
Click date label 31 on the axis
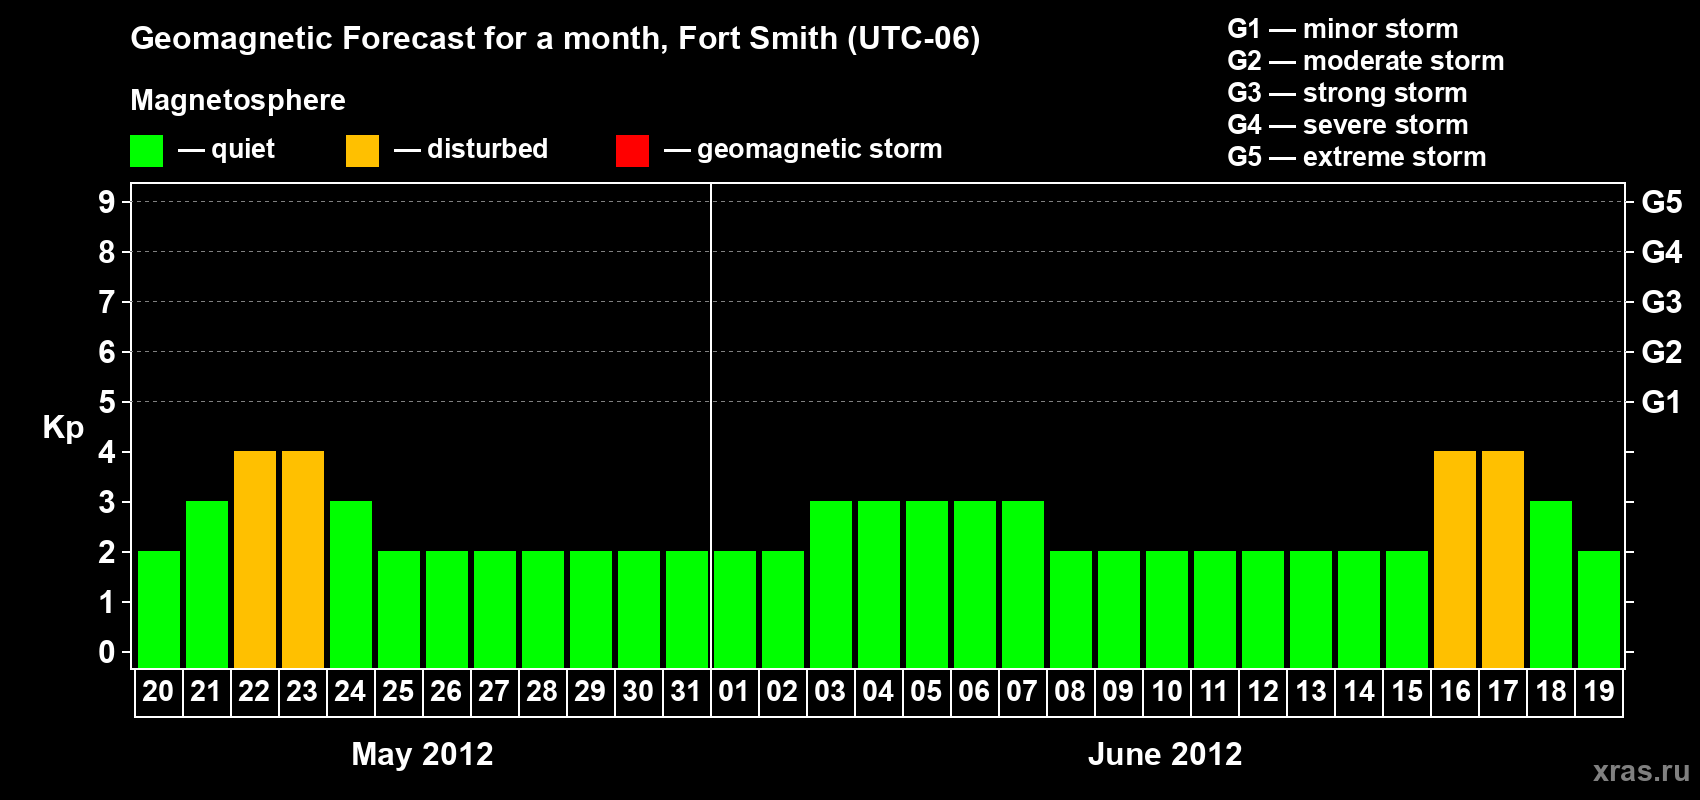pyautogui.click(x=686, y=691)
